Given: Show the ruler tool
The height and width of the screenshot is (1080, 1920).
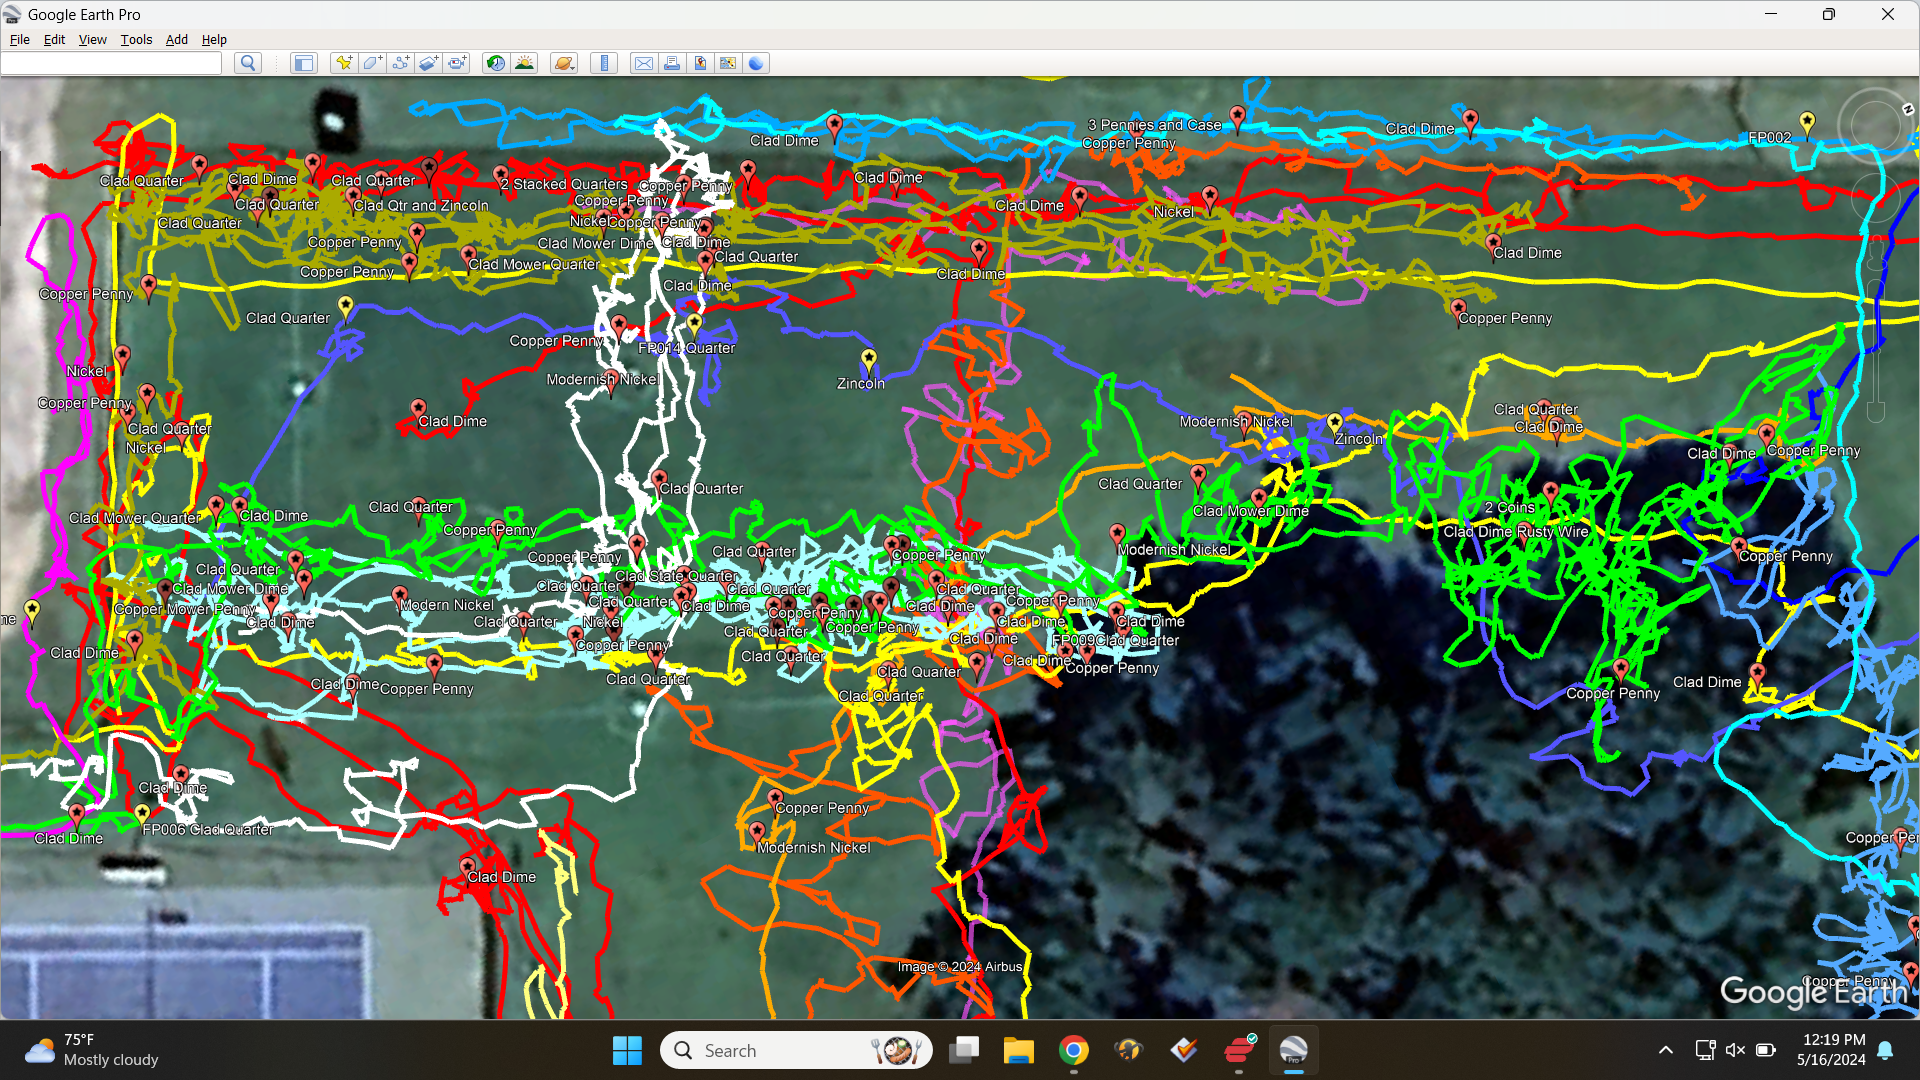Looking at the screenshot, I should [604, 63].
